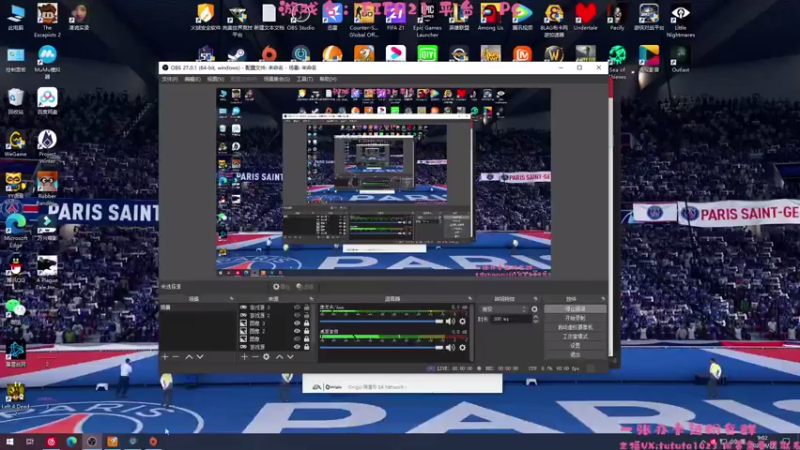This screenshot has width=800, height=450.
Task: Increase transition duration with stepper arrows
Action: pyautogui.click(x=535, y=317)
